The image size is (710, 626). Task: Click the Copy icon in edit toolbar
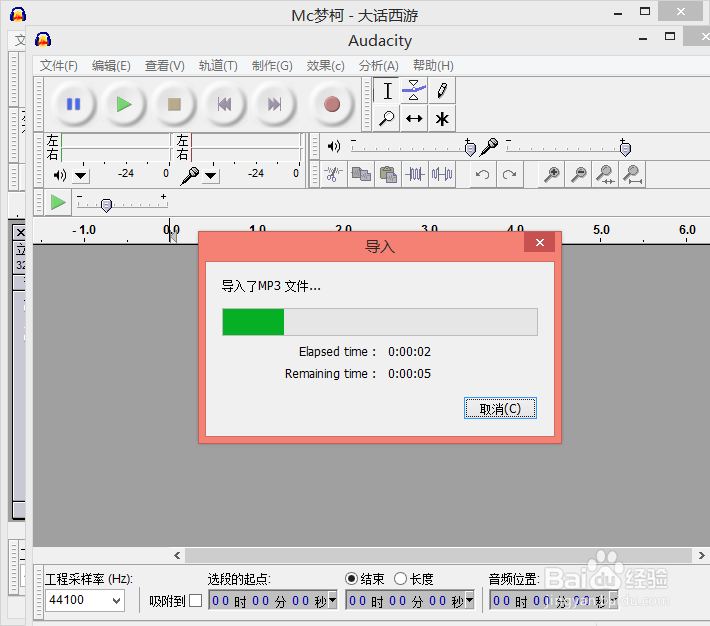(x=361, y=174)
